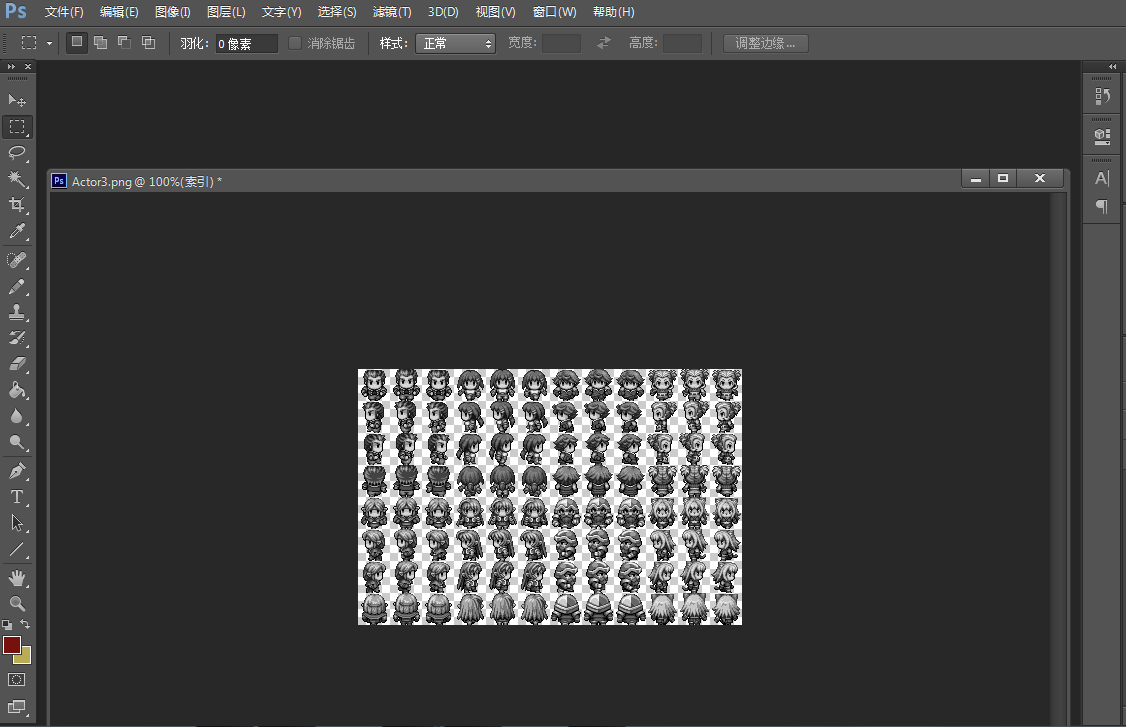Select the History Brush tool
The width and height of the screenshot is (1126, 727).
pyautogui.click(x=17, y=338)
